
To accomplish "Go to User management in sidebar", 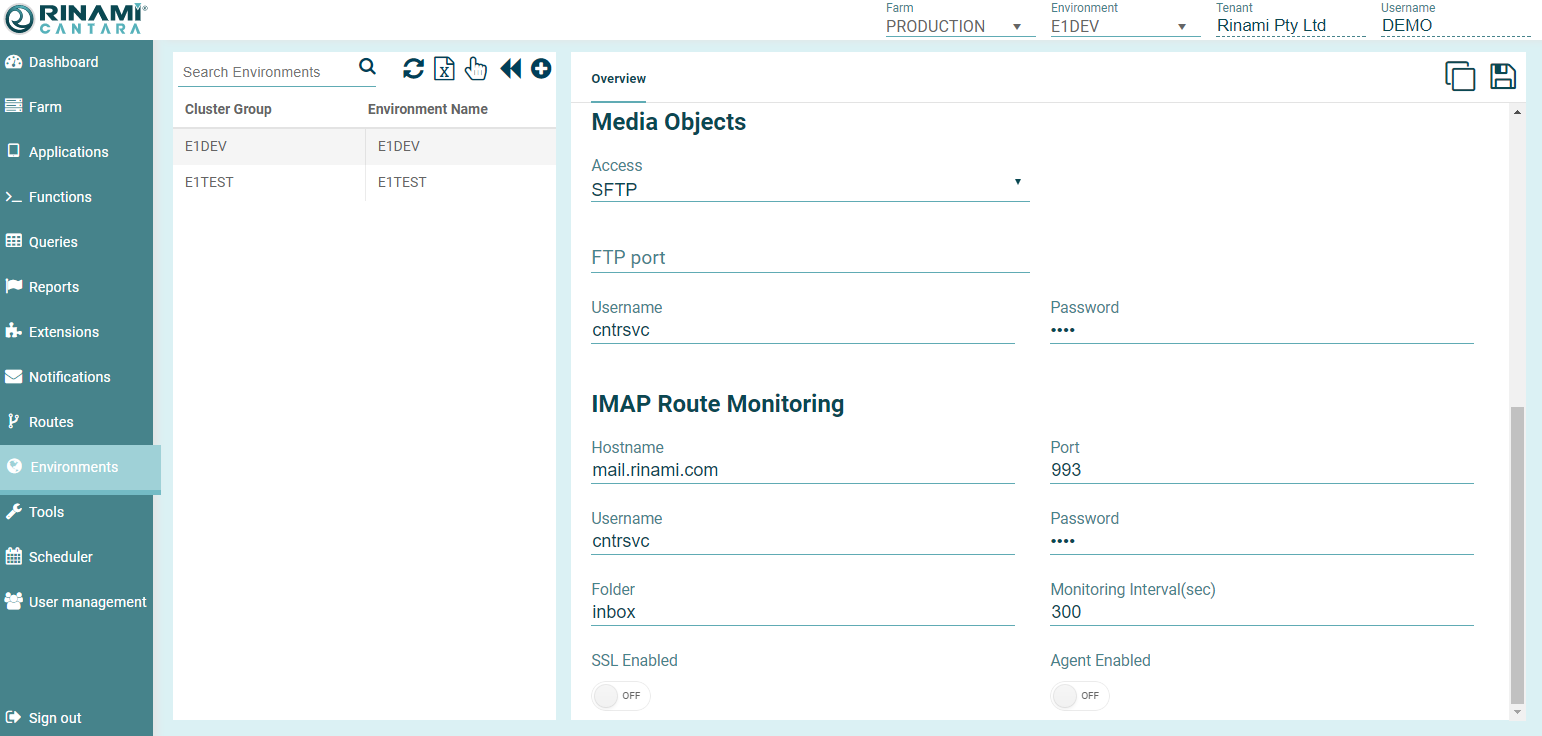I will point(87,602).
